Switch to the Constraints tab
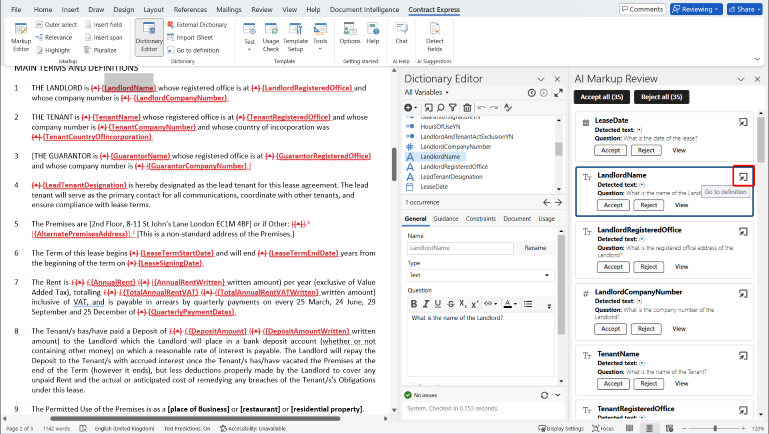This screenshot has height=434, width=769. coord(481,218)
